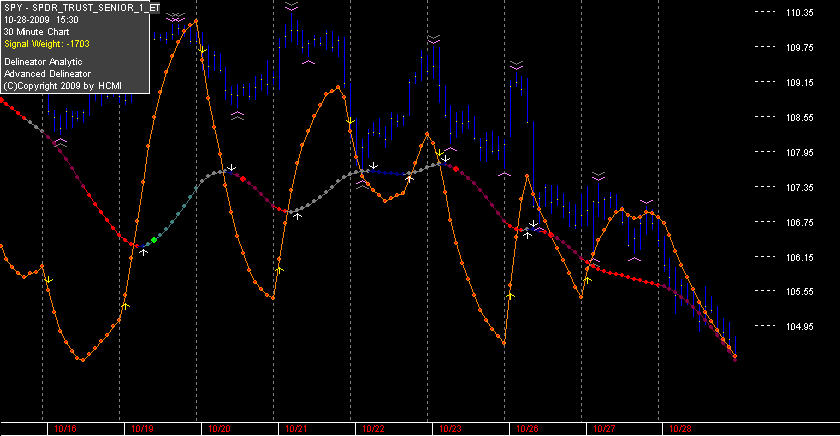The image size is (840, 436).
Task: Click the yellow up arrow below 10/19 trough
Action: coord(125,306)
